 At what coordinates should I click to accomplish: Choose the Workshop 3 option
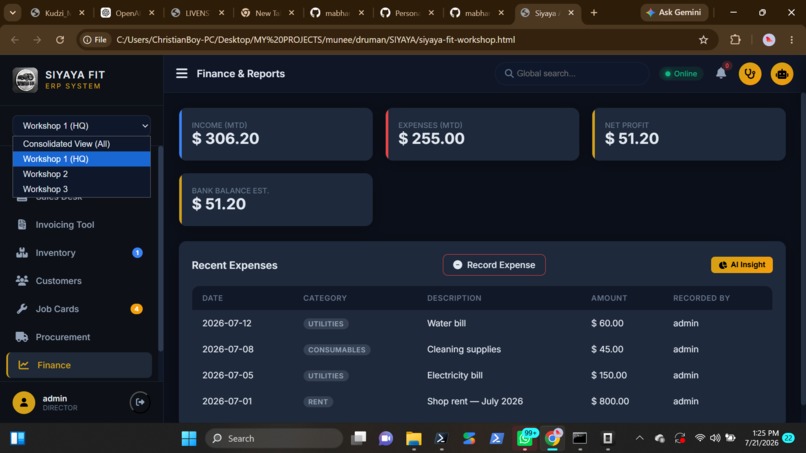[x=82, y=189]
